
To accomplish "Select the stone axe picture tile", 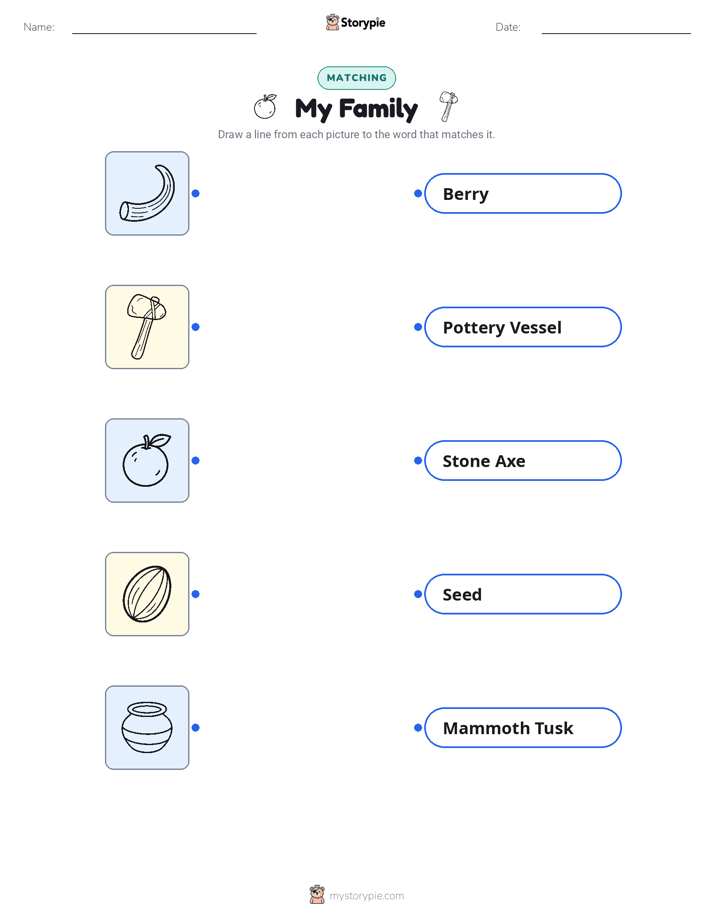I will [x=147, y=327].
